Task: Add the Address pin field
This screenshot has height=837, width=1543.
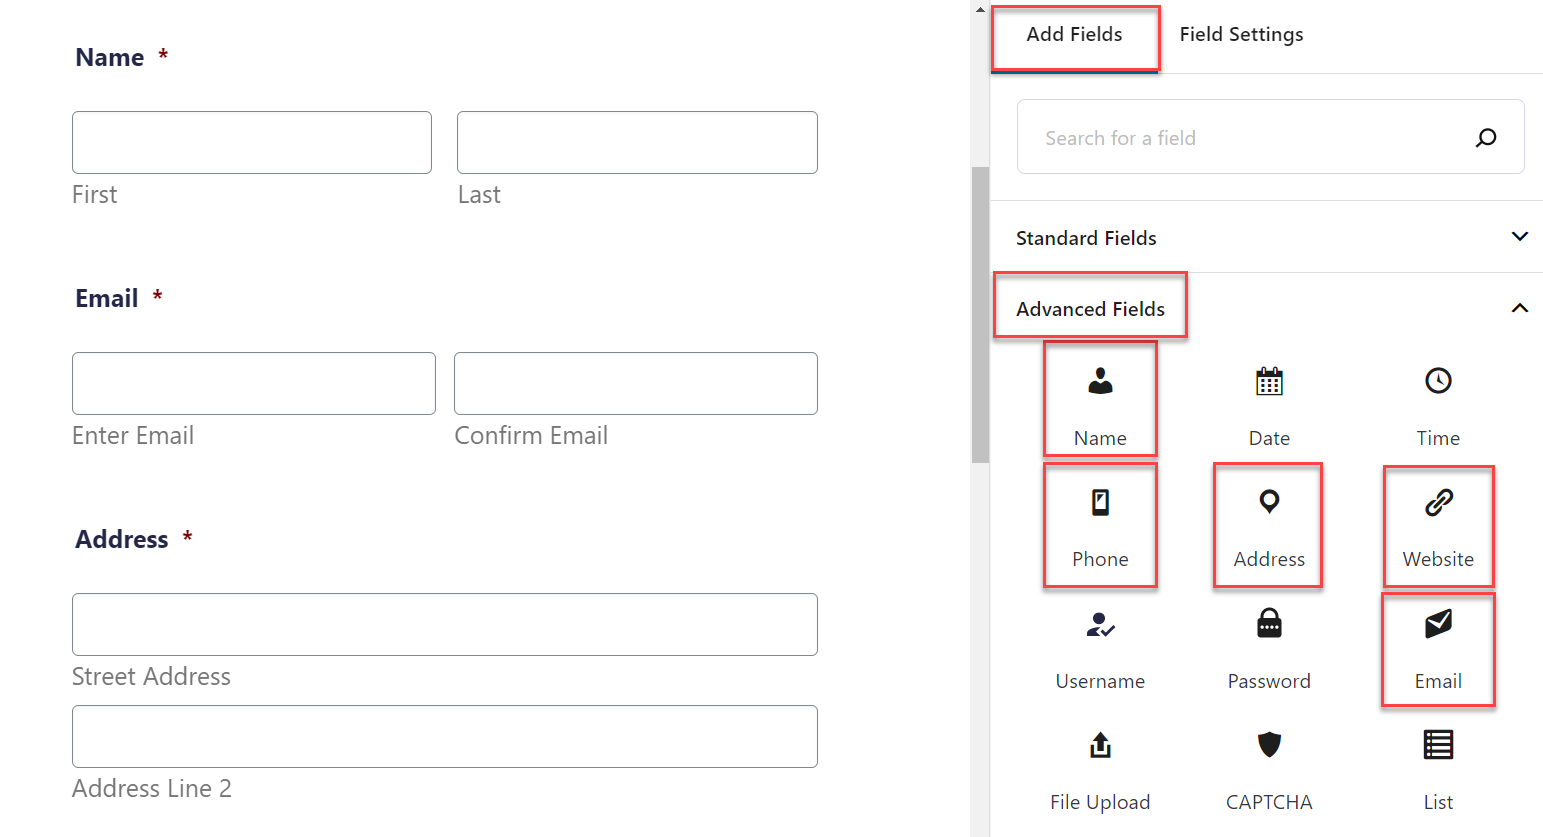Action: [1269, 524]
